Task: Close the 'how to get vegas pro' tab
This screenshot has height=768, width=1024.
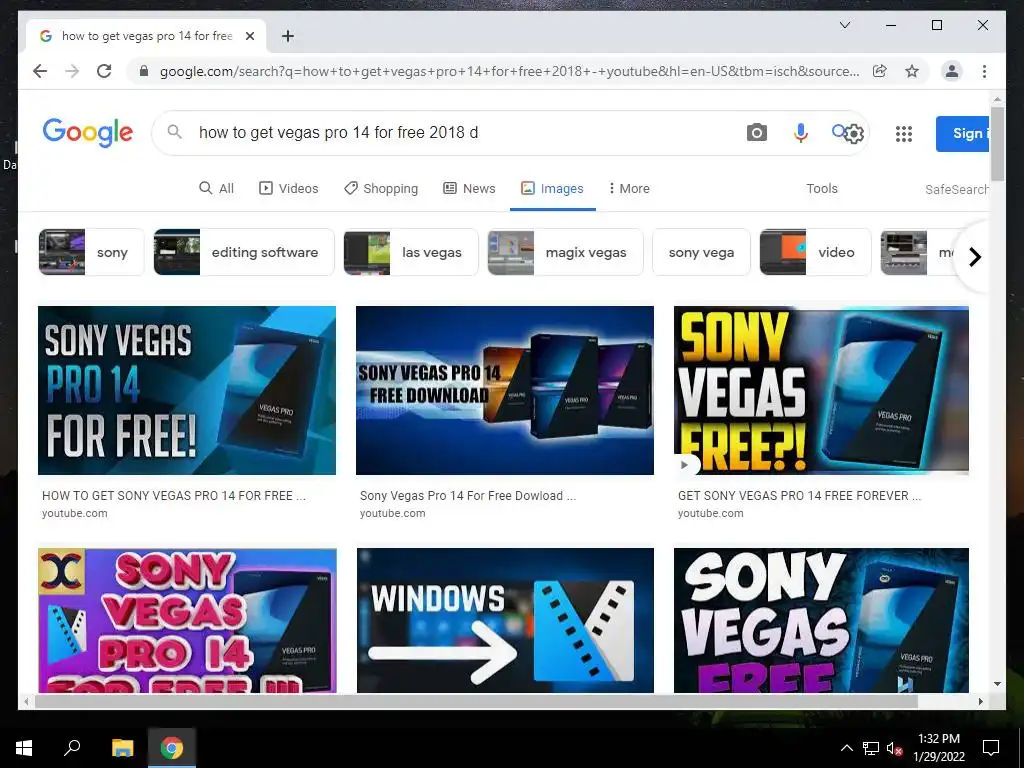Action: (x=249, y=36)
